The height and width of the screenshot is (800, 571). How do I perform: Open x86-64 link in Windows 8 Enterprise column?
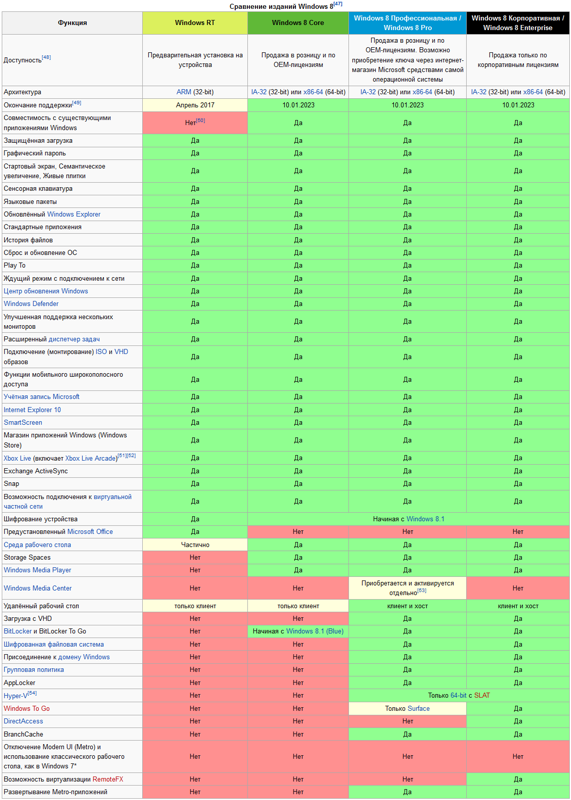[x=533, y=92]
